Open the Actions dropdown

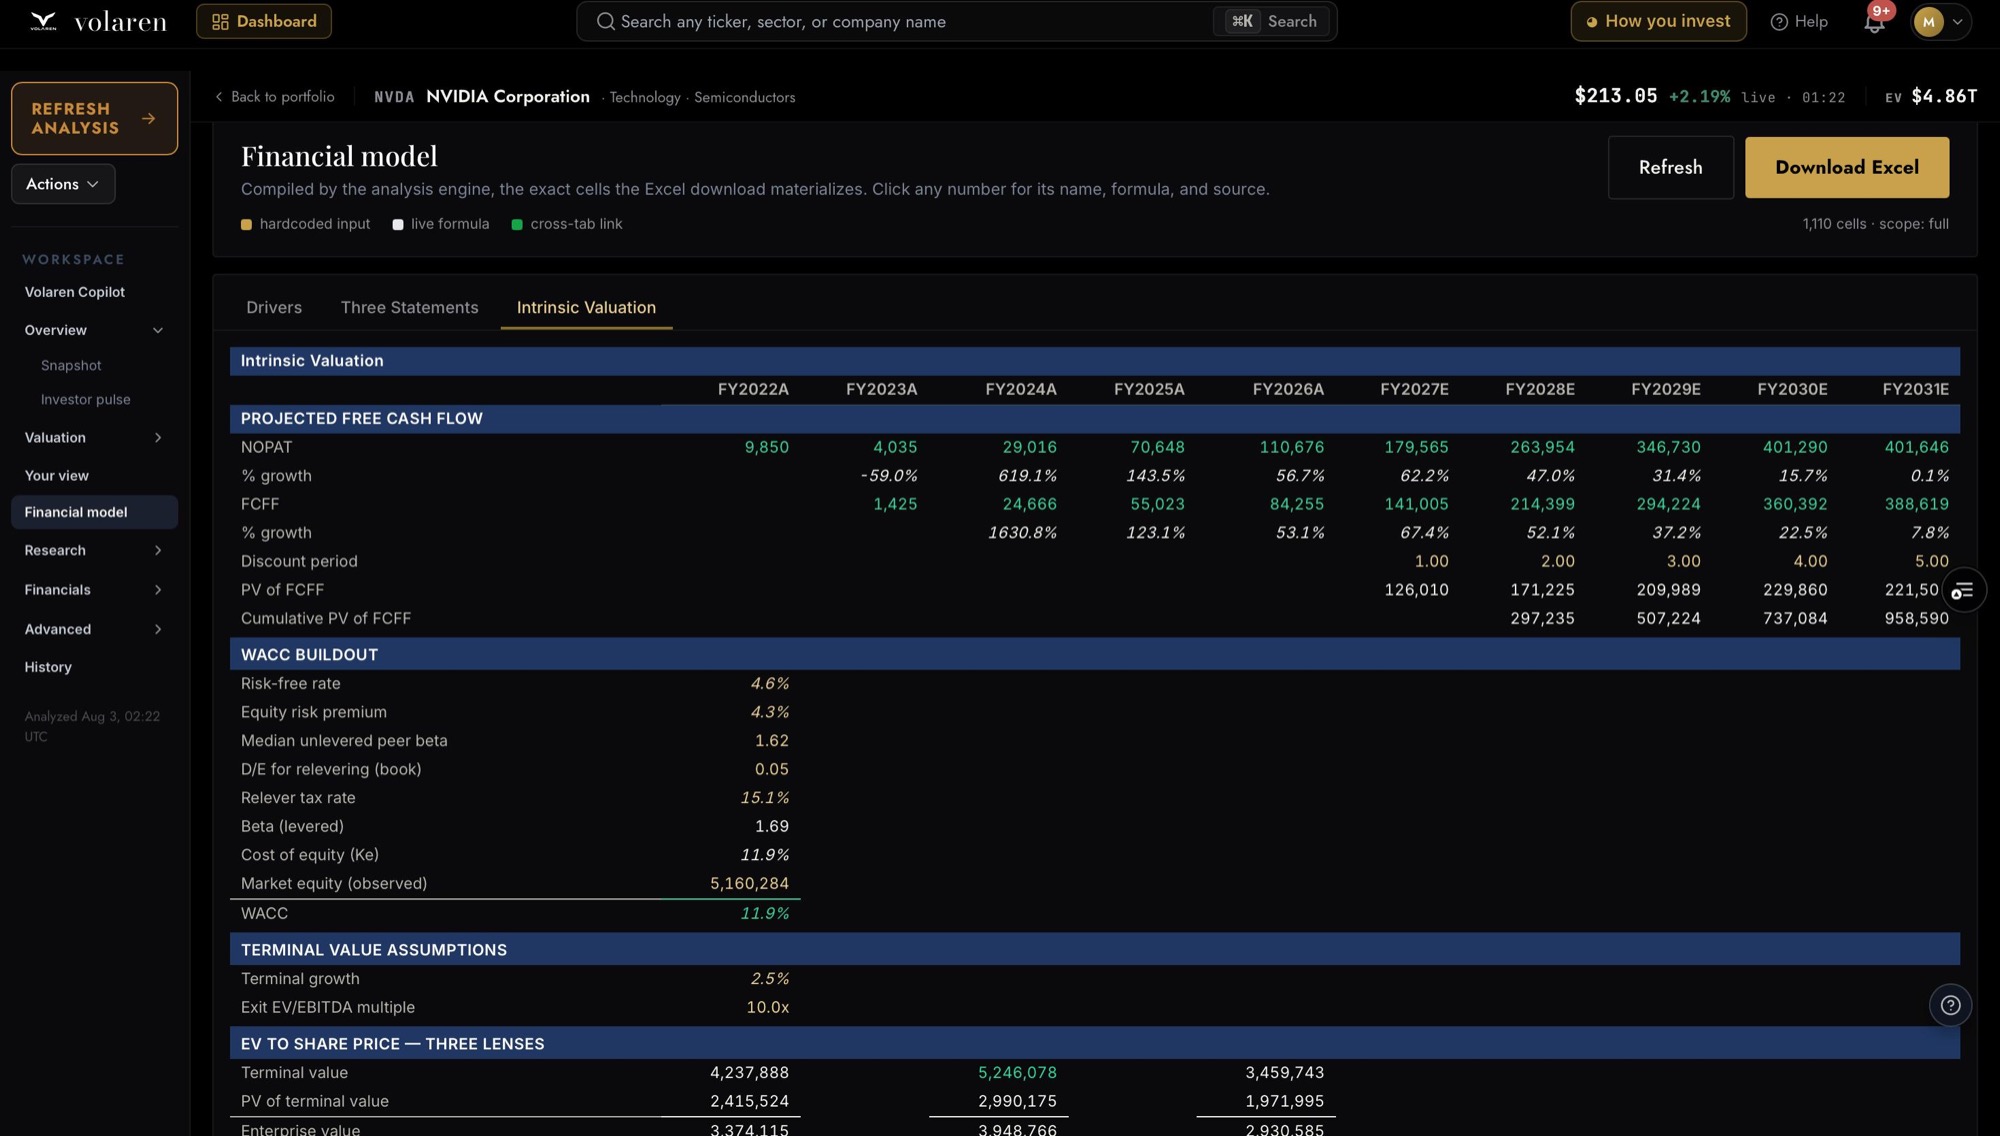tap(63, 184)
